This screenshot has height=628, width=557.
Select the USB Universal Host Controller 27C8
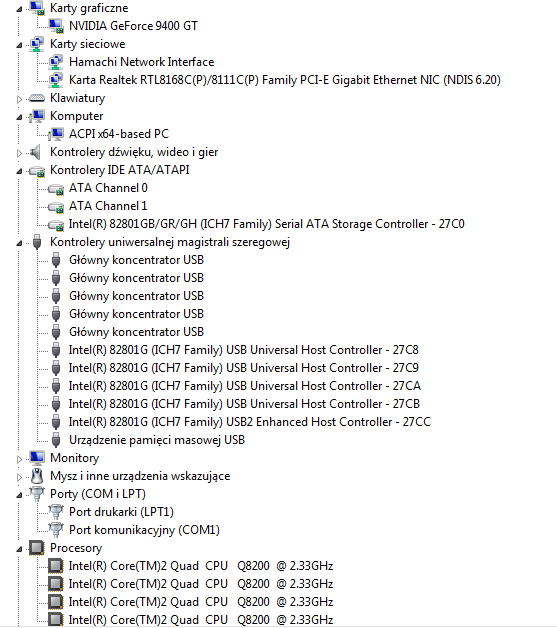[243, 350]
